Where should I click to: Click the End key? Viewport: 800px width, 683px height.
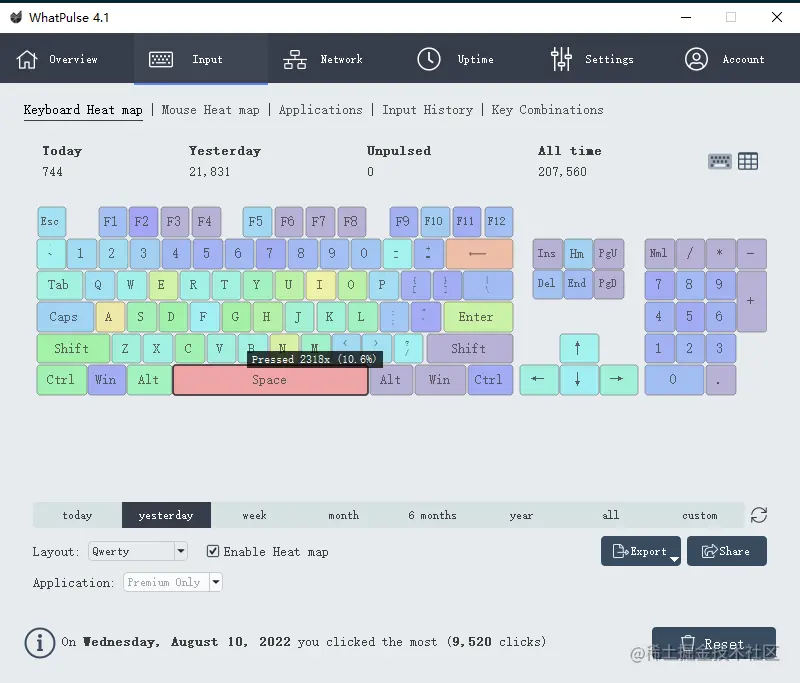tap(578, 284)
